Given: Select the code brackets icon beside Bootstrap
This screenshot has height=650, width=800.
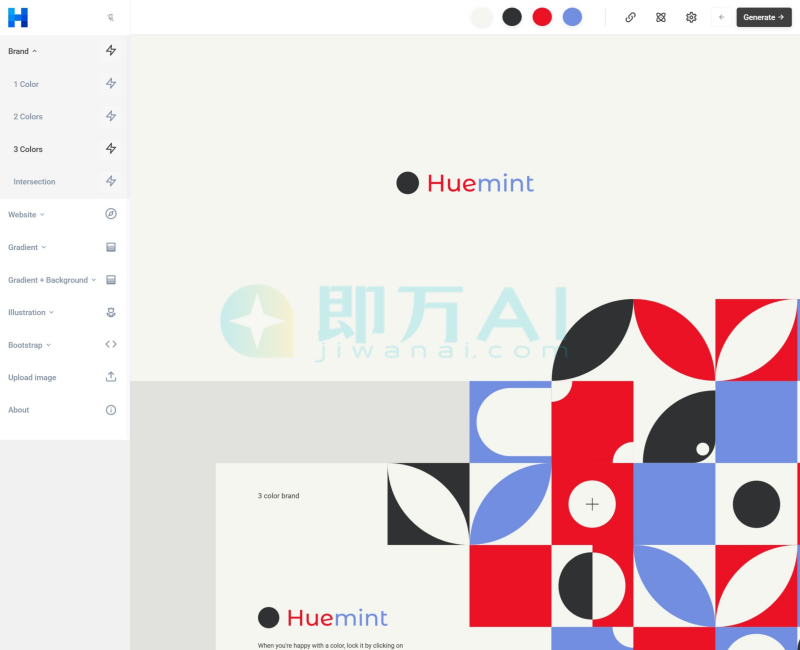Looking at the screenshot, I should tap(111, 344).
